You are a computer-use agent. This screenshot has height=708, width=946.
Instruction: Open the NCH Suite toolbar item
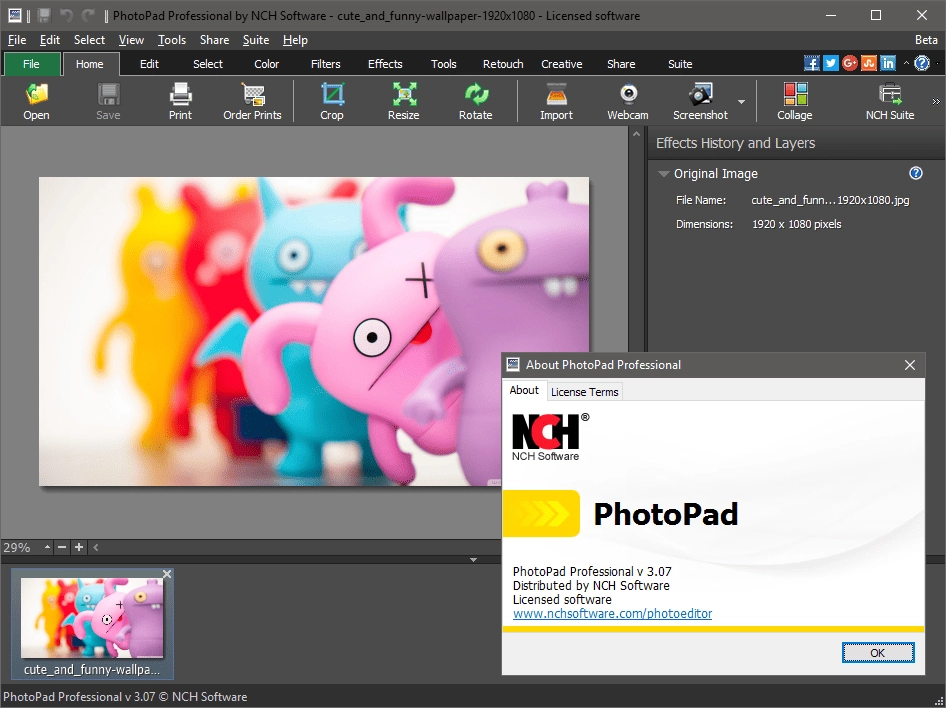890,101
